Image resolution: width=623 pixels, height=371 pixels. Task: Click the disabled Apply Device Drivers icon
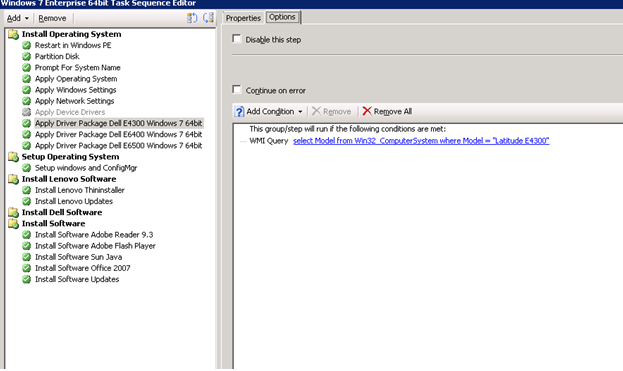point(27,112)
